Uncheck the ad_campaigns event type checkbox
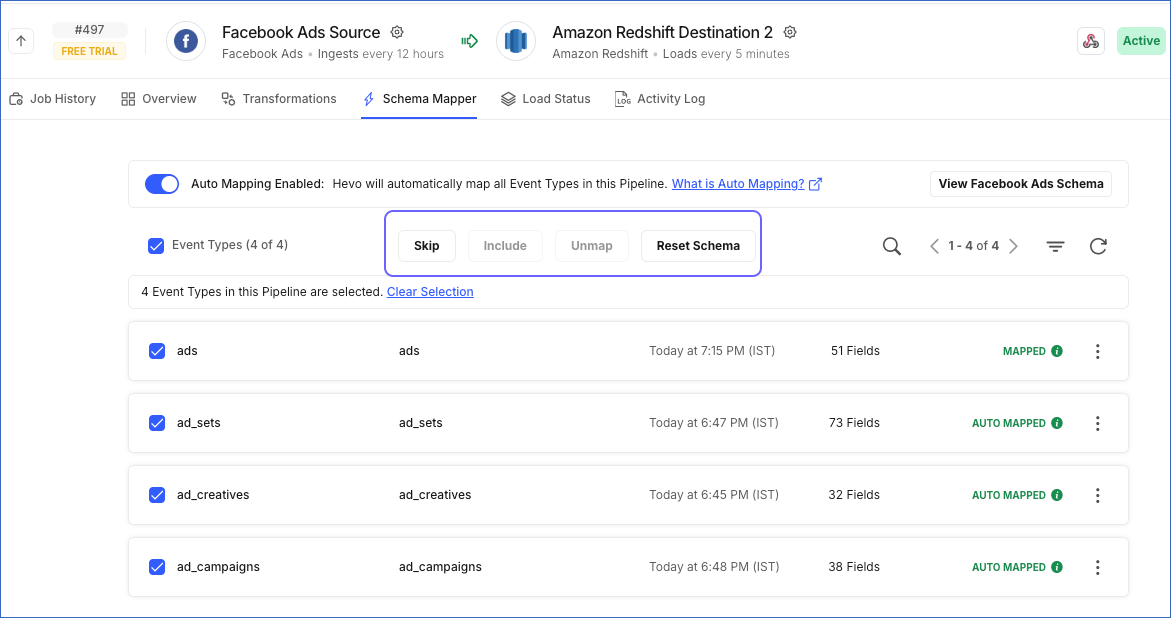Image resolution: width=1171 pixels, height=618 pixels. click(x=157, y=566)
